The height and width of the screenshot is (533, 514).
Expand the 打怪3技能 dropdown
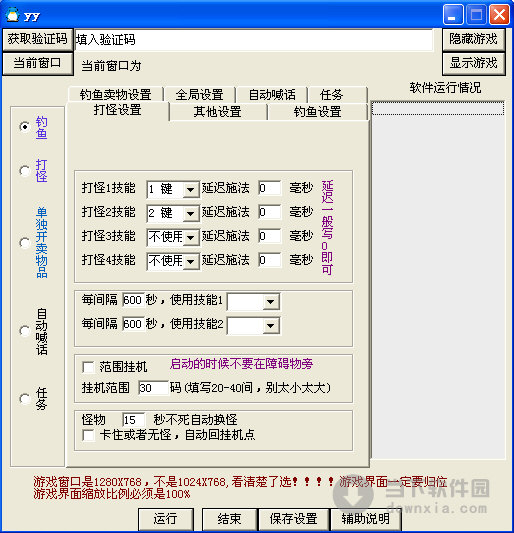click(x=191, y=237)
